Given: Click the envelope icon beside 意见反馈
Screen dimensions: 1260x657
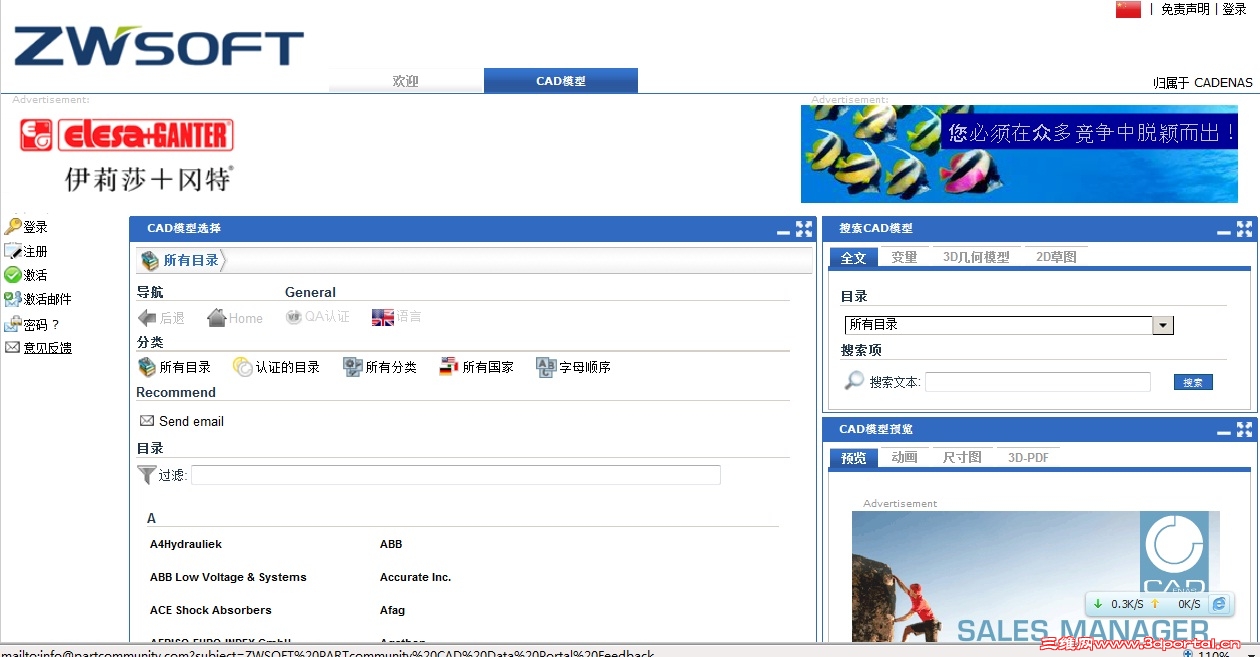Looking at the screenshot, I should (13, 347).
